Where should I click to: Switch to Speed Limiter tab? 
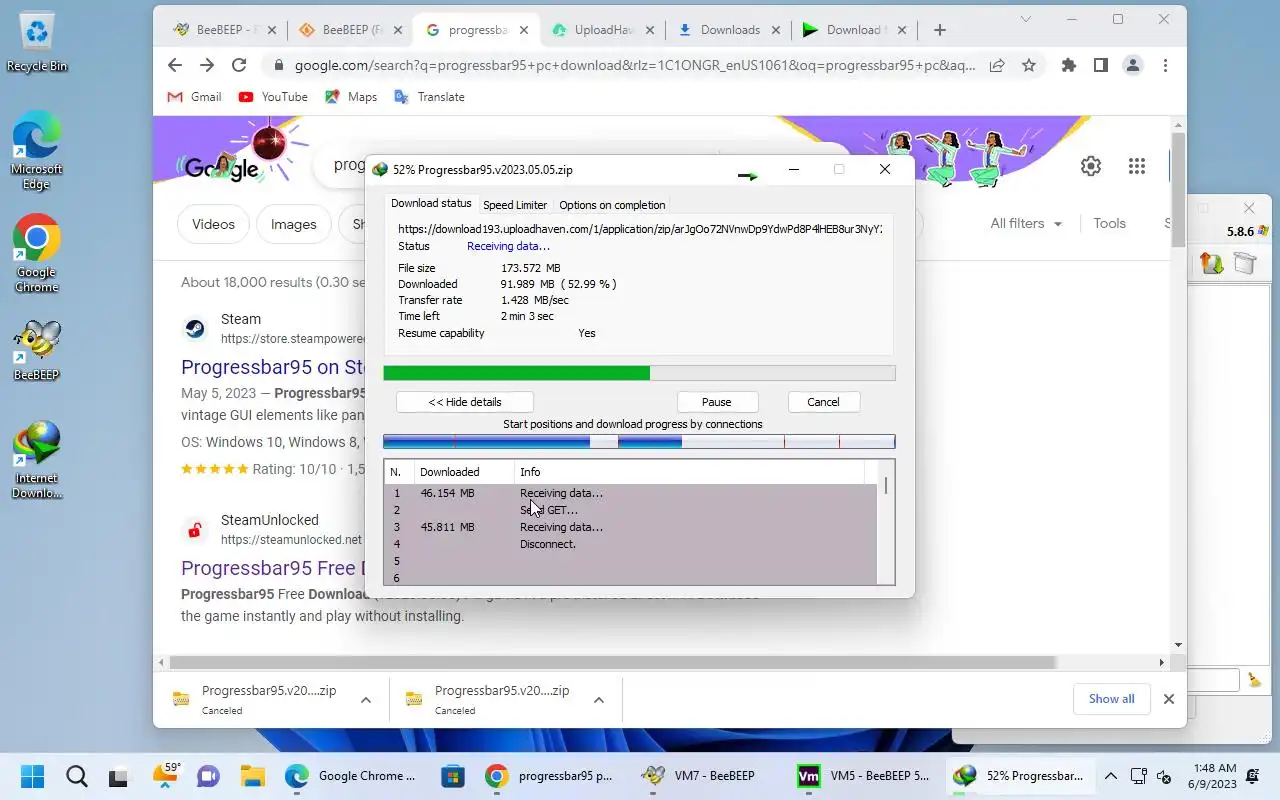515,205
